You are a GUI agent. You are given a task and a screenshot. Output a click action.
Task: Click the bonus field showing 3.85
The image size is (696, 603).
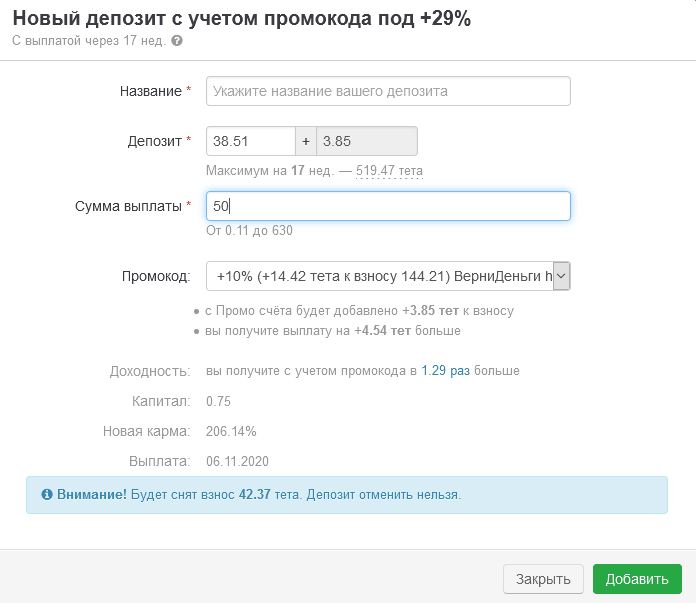(x=367, y=141)
